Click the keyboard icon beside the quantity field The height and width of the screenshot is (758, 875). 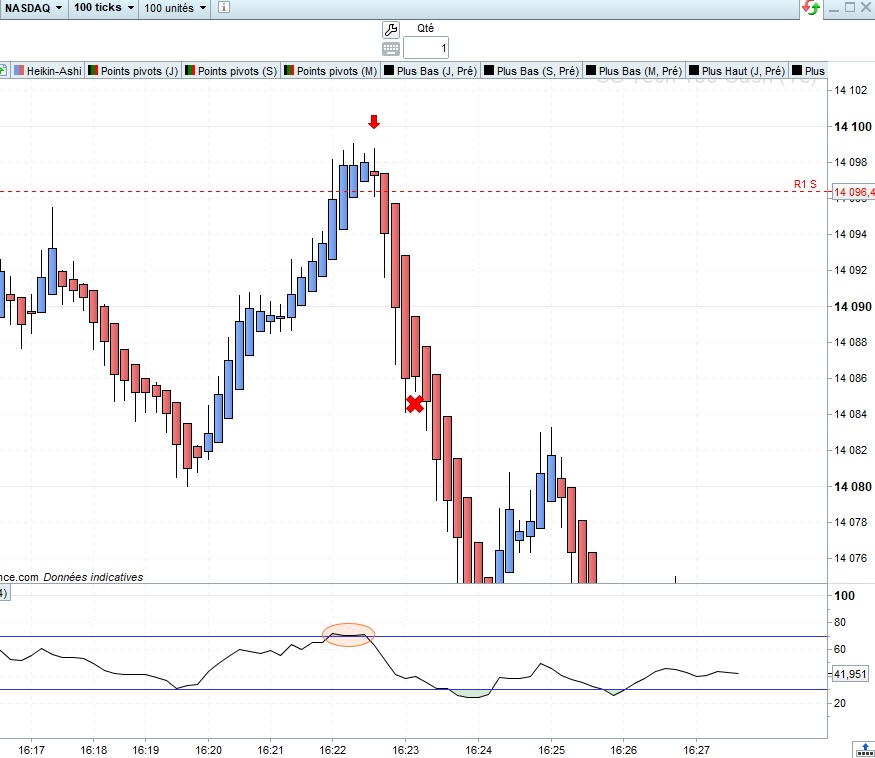click(391, 49)
